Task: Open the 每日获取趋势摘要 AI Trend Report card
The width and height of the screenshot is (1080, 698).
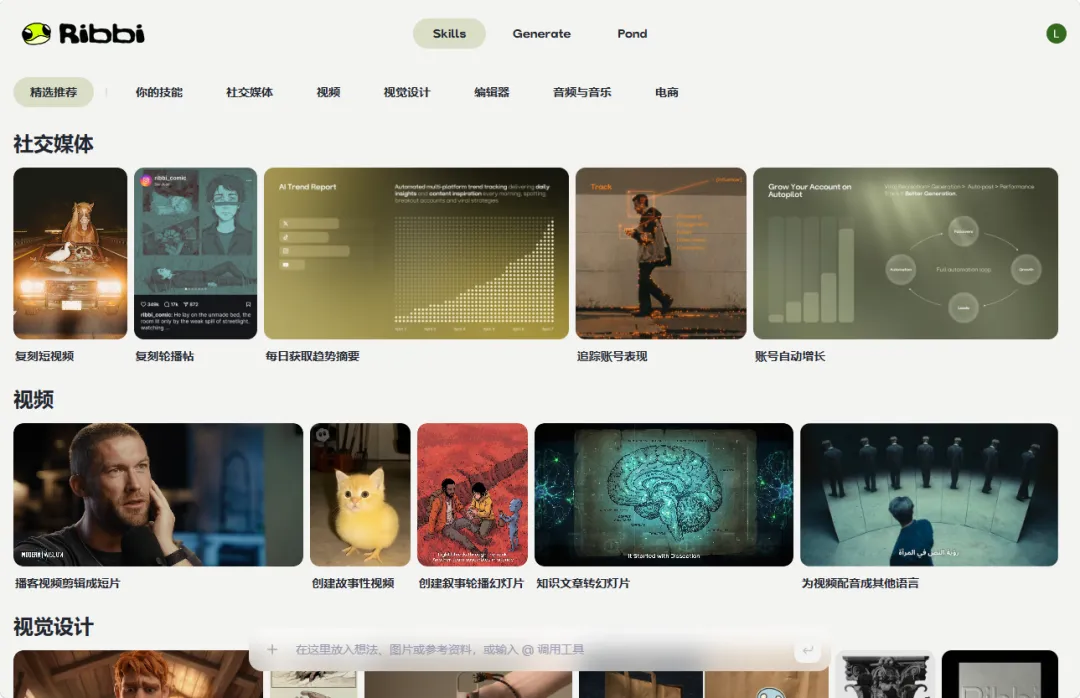Action: point(416,253)
